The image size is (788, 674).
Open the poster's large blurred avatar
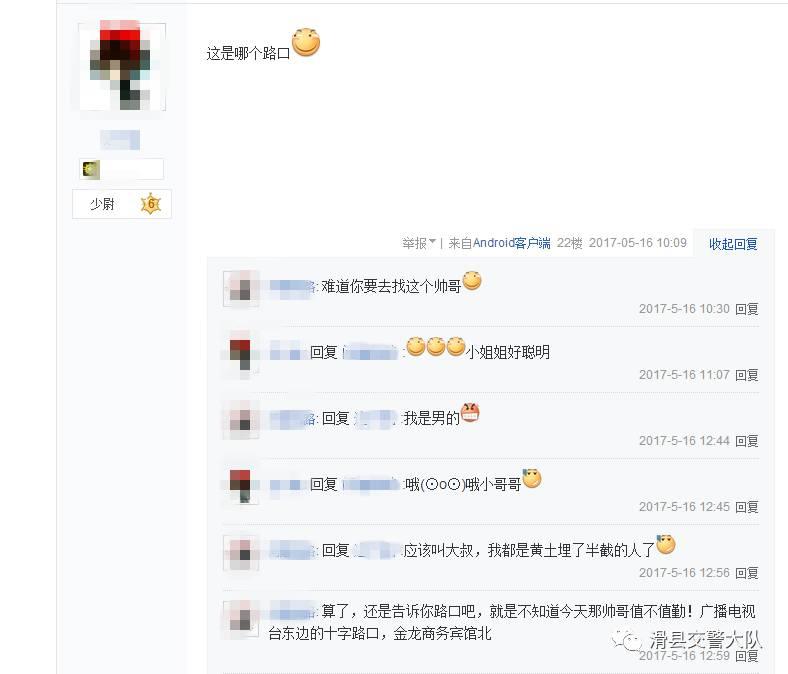coord(122,66)
